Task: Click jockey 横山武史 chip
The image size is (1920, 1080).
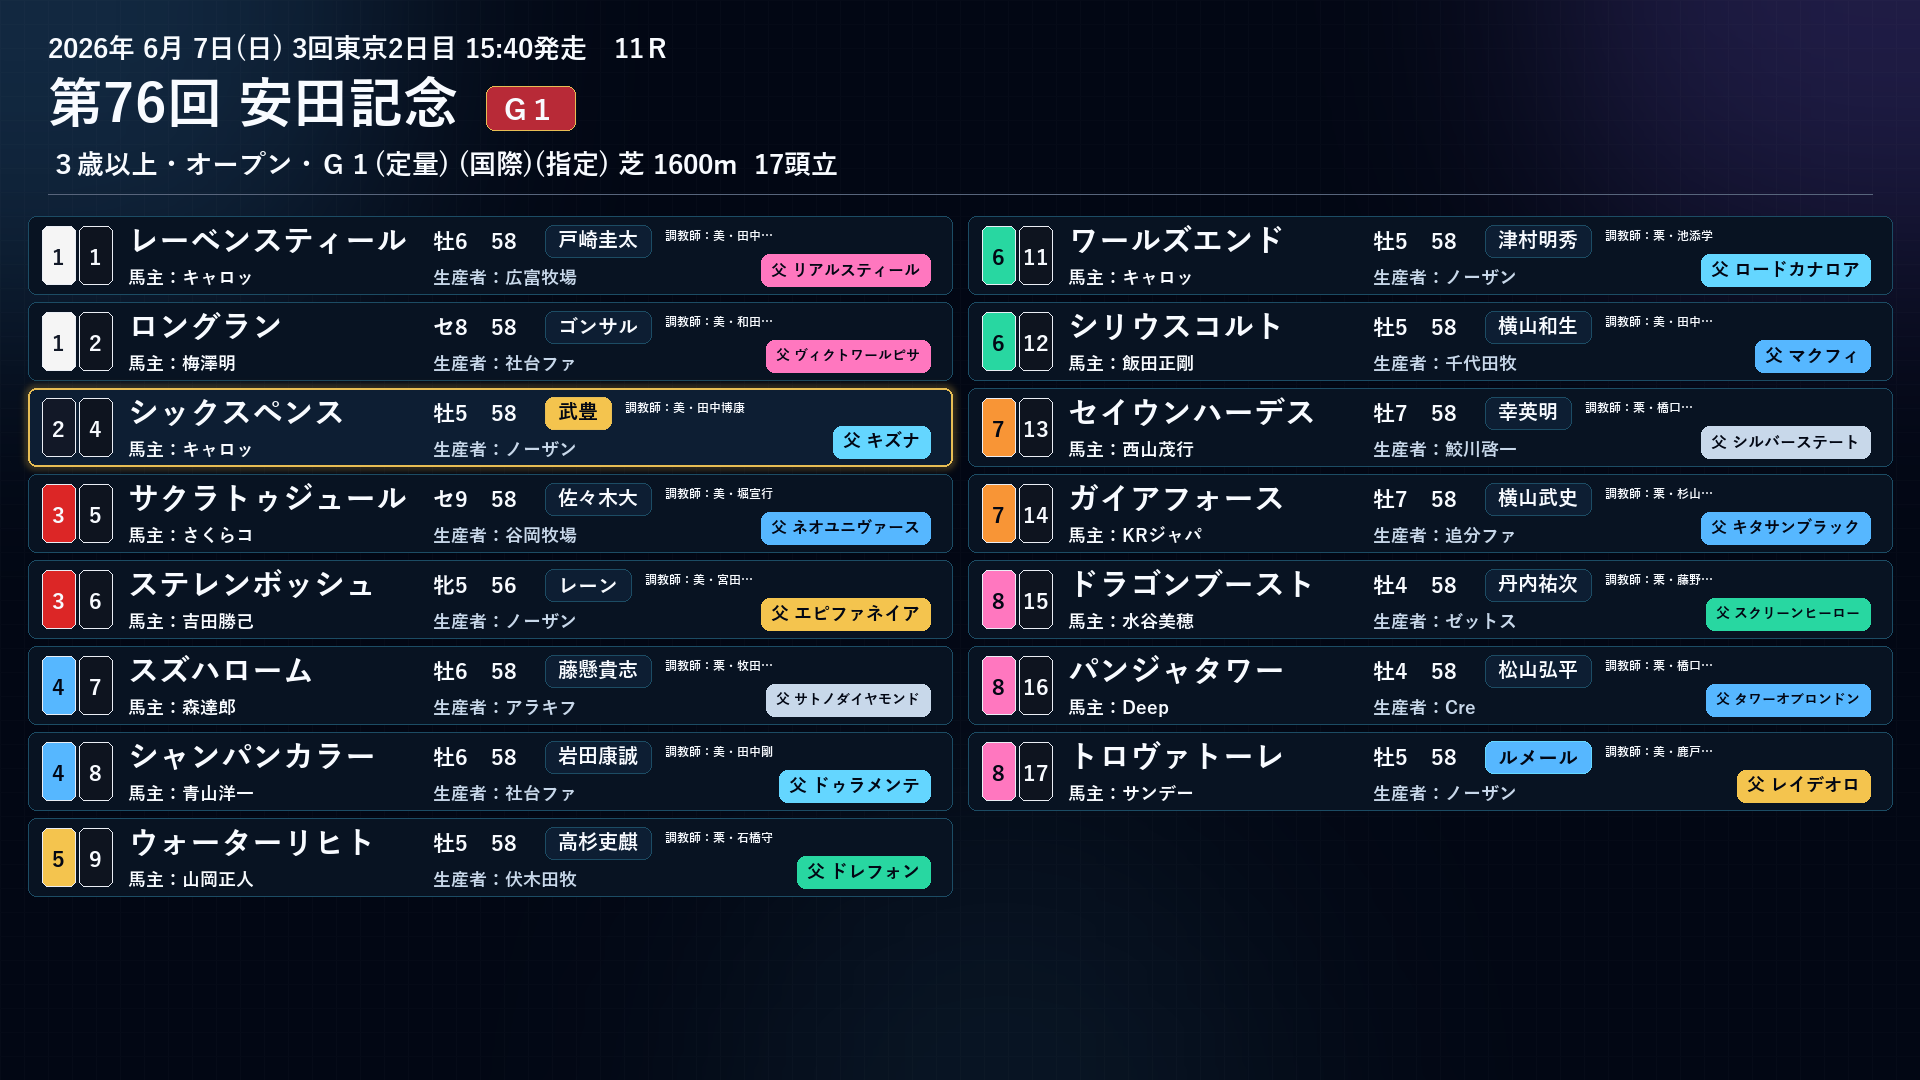Action: 1538,499
